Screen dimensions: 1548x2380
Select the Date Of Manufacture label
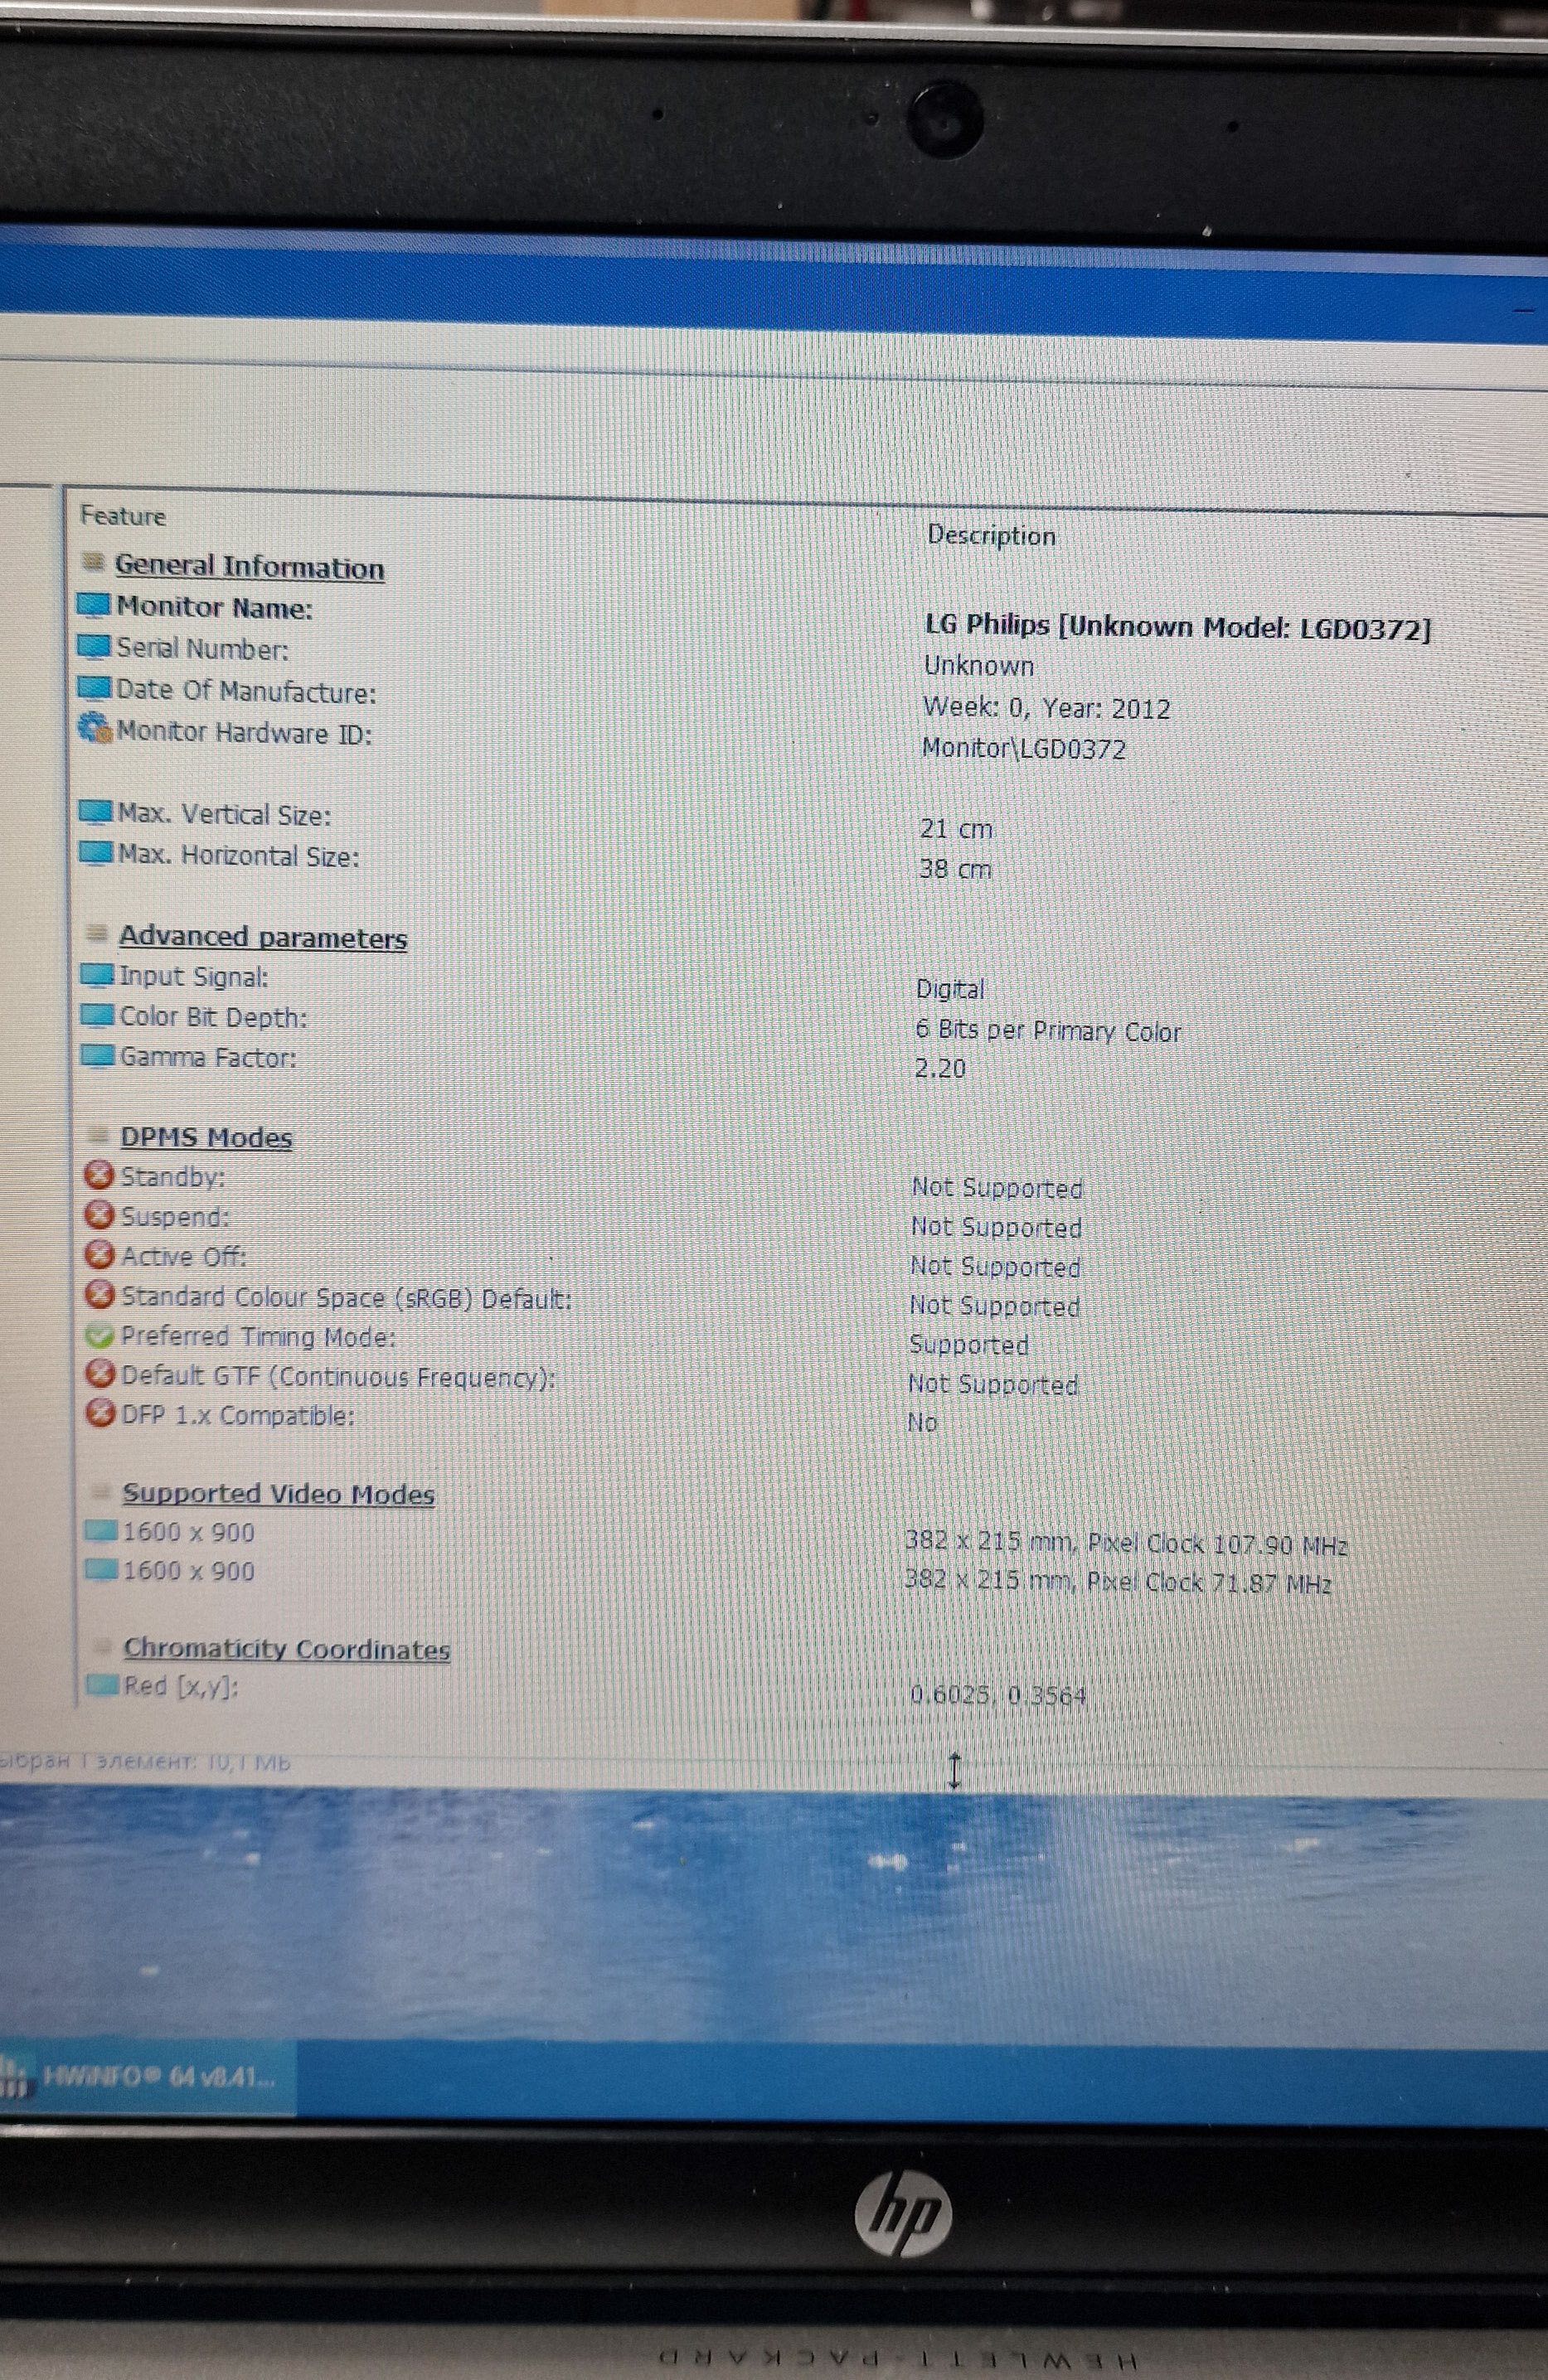click(246, 691)
